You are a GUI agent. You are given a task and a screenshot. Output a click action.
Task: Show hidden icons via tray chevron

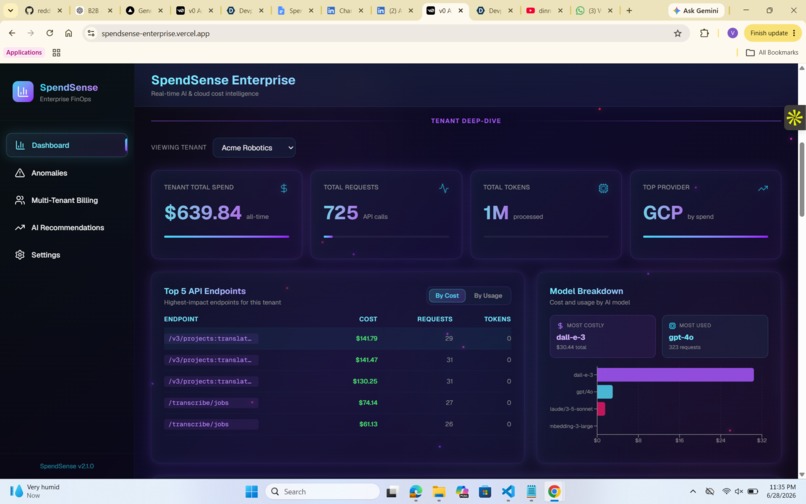[x=692, y=492]
